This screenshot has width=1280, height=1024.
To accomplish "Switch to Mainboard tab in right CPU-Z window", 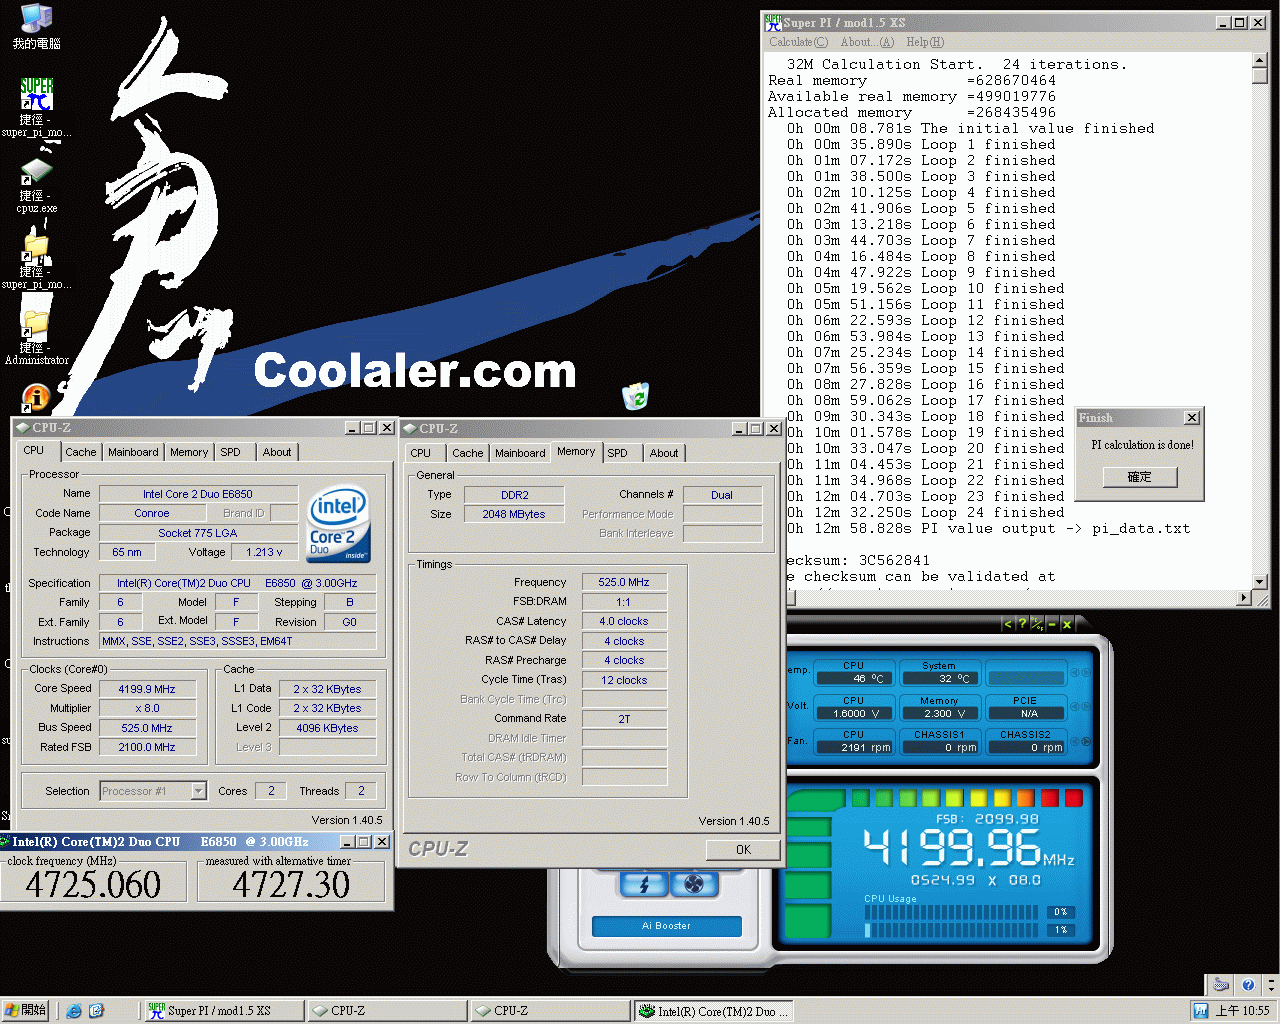I will coord(520,453).
